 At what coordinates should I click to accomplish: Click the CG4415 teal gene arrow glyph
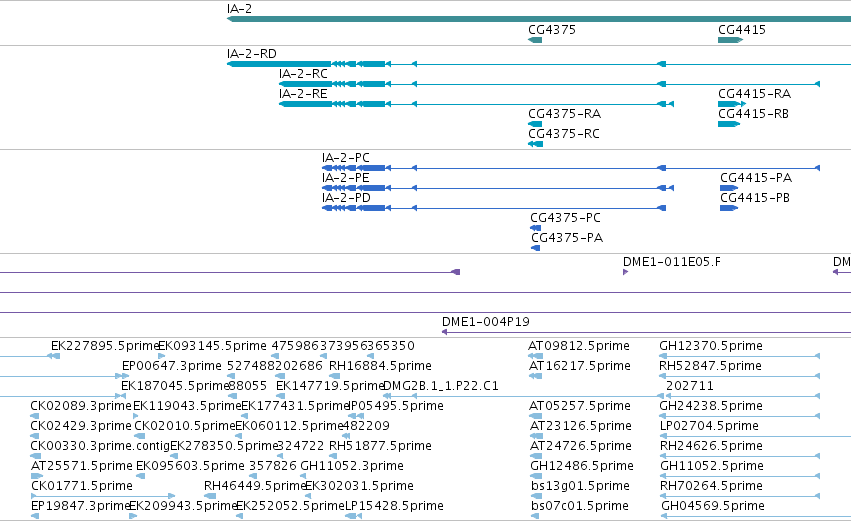(731, 40)
